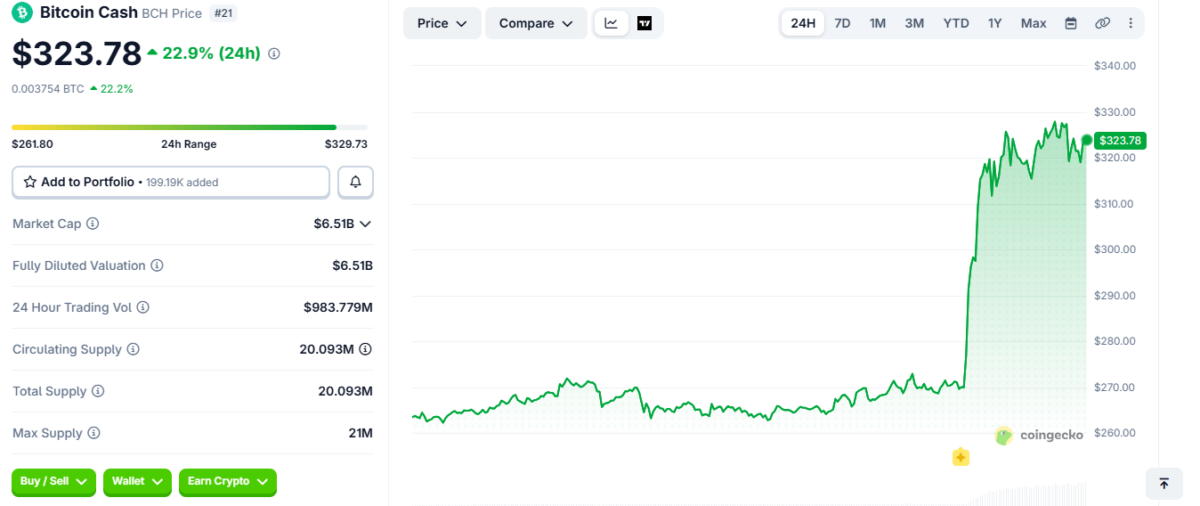Viewport: 1200px width, 506px height.
Task: Click star icon on Add to Portfolio
Action: tap(30, 182)
